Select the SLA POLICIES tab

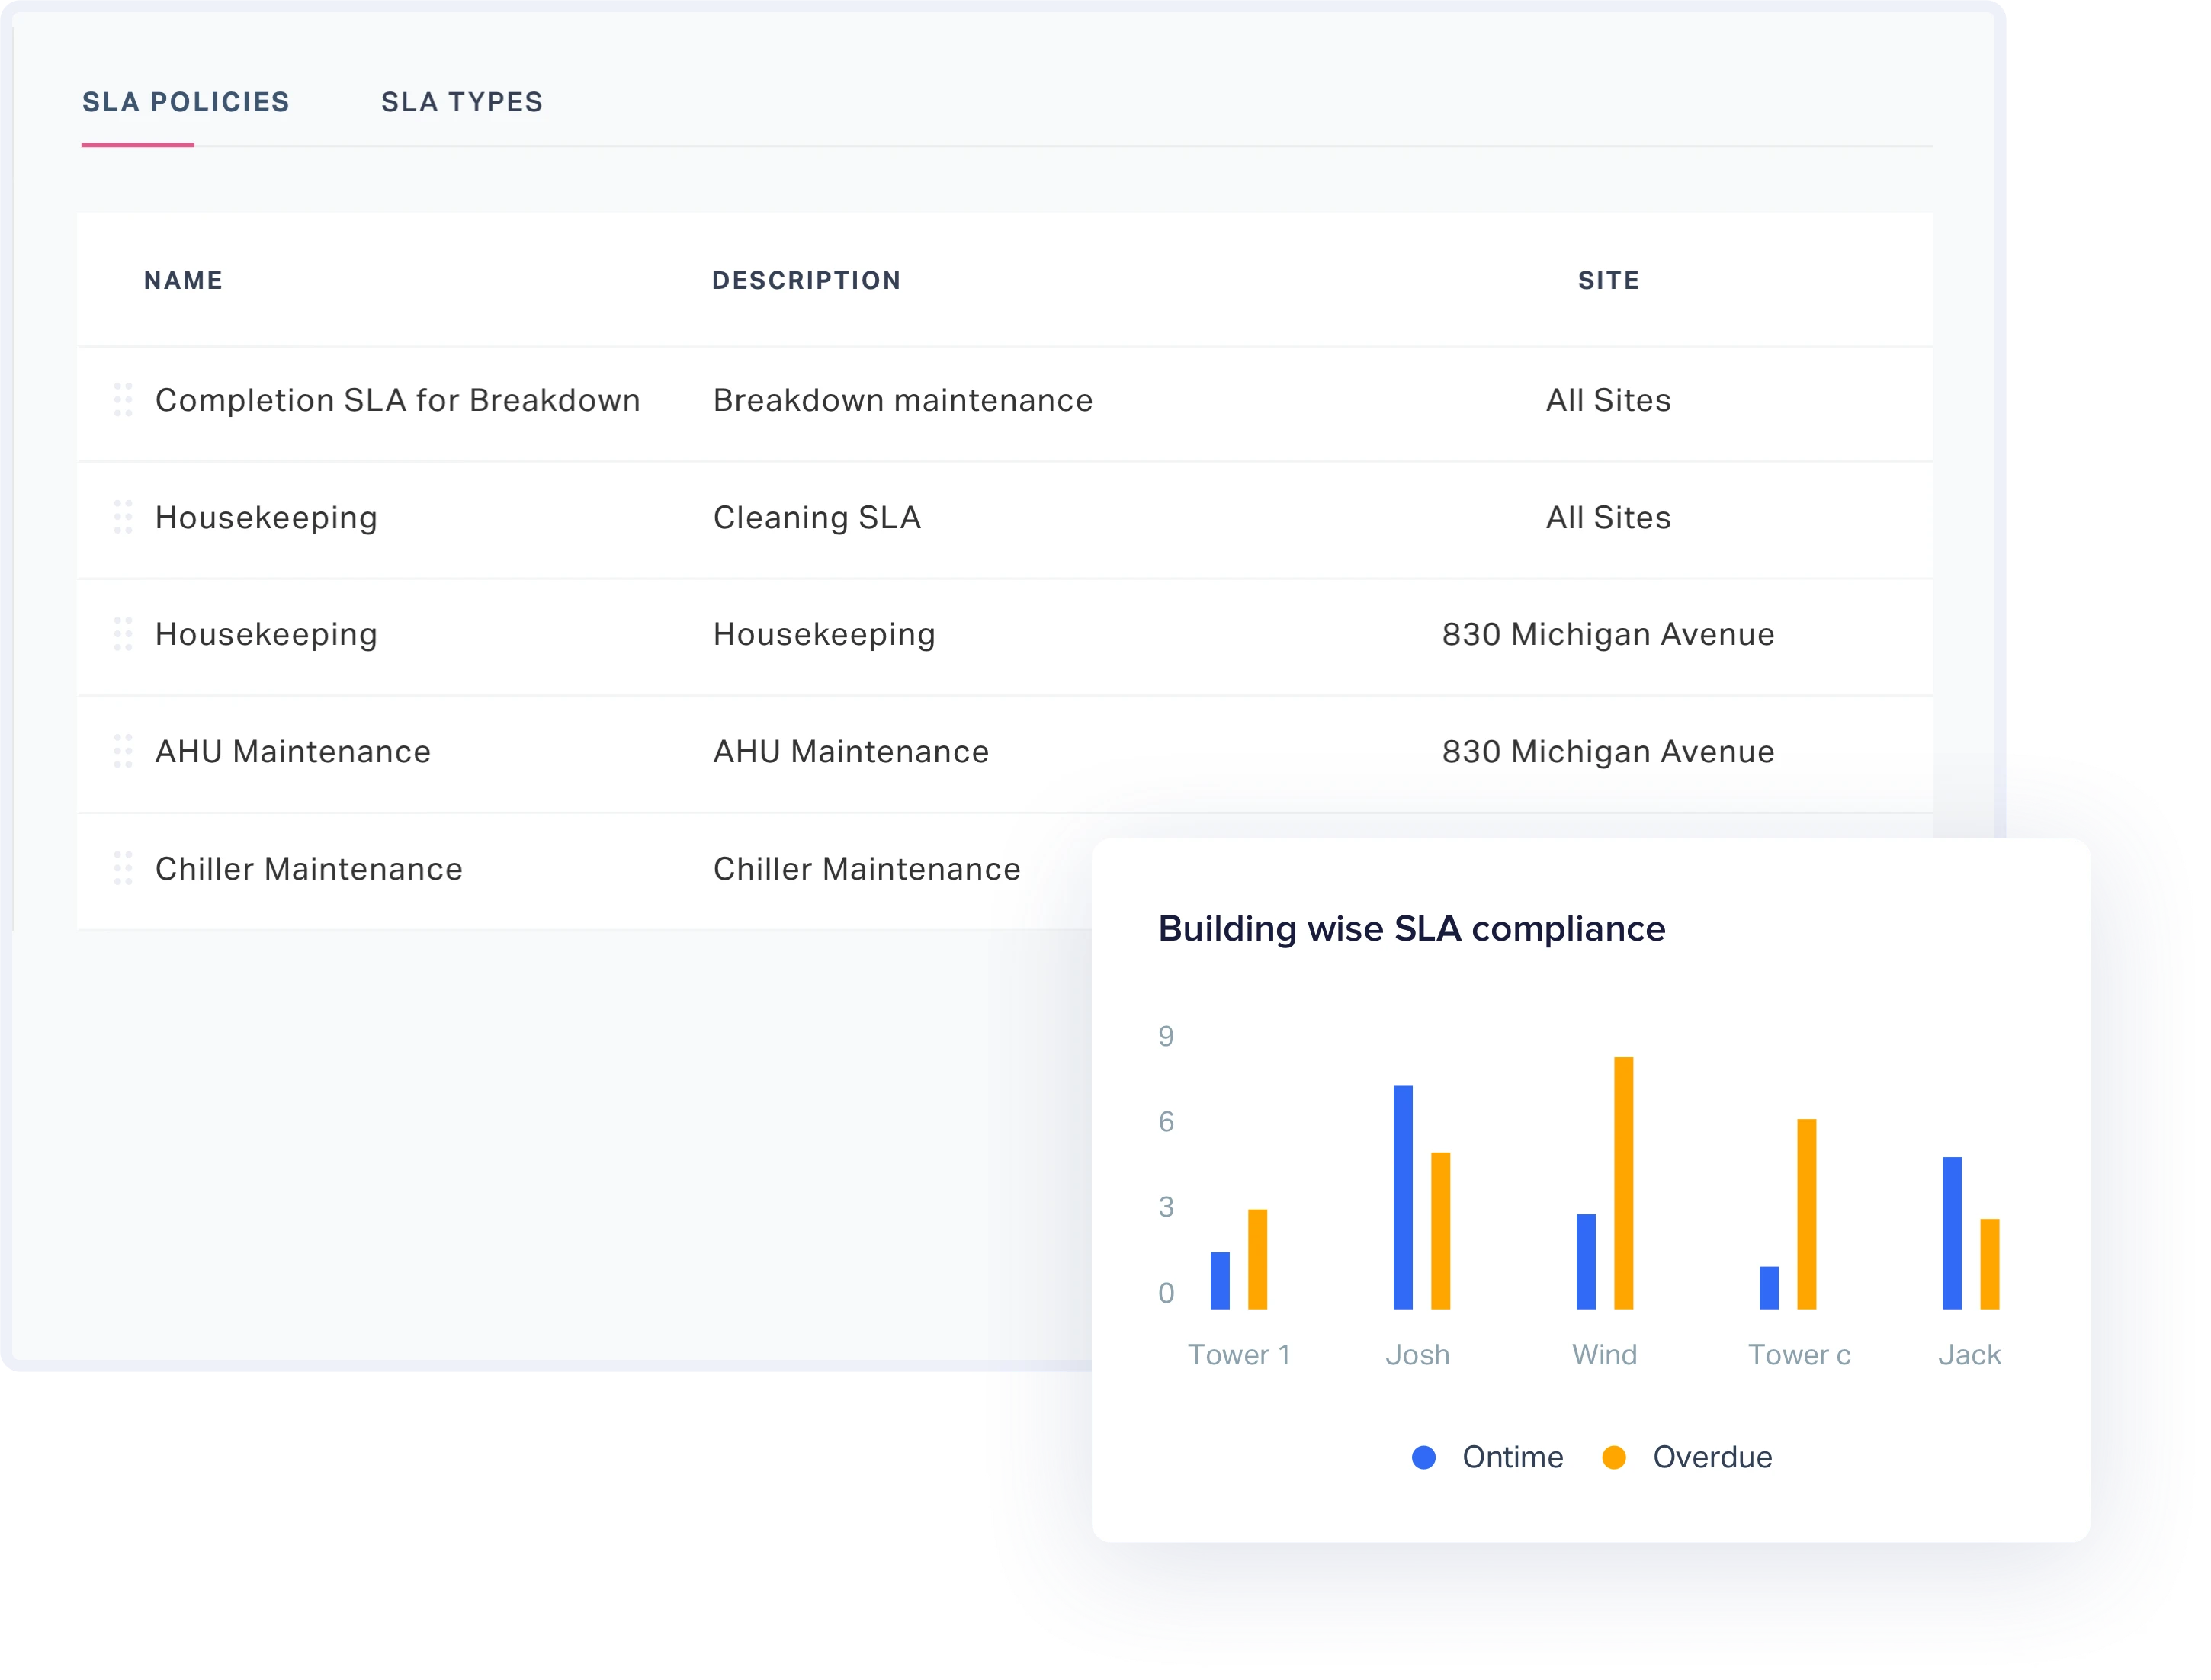pyautogui.click(x=186, y=101)
